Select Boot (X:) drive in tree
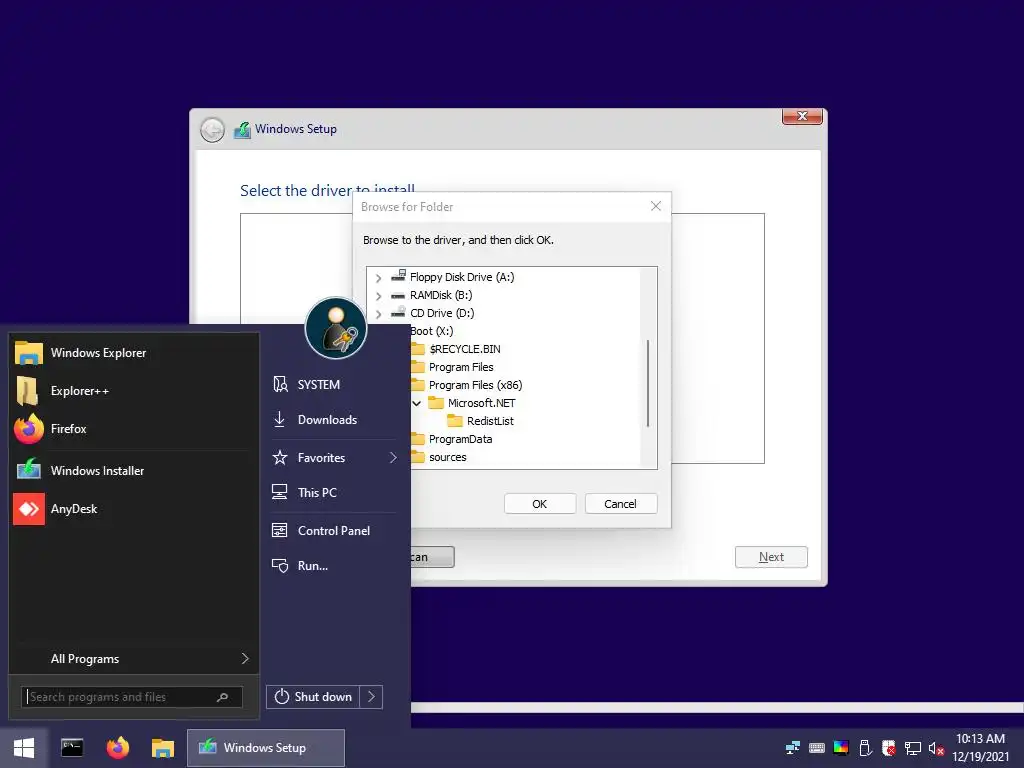The height and width of the screenshot is (768, 1024). click(432, 331)
